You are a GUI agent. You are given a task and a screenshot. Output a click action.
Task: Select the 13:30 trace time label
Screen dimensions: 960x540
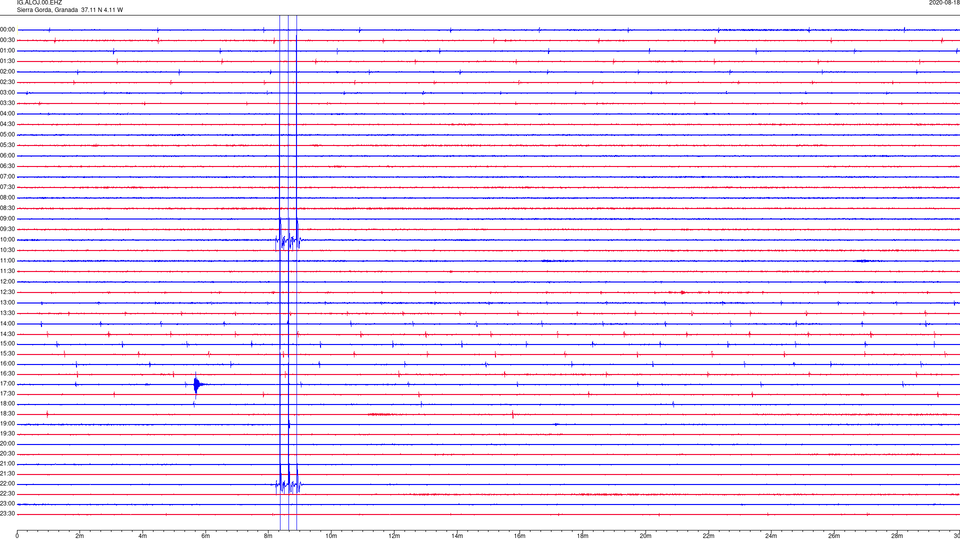click(7, 313)
